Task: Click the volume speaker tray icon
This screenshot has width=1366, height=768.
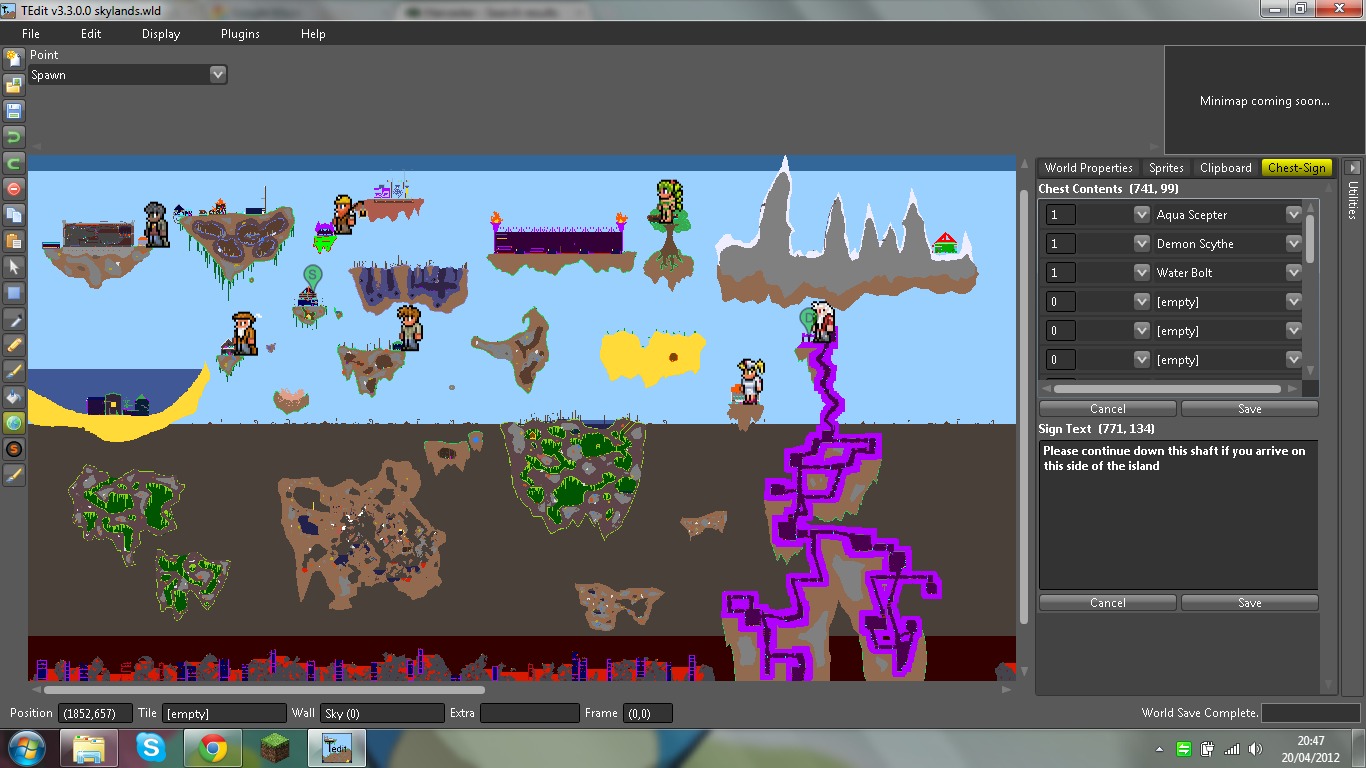Action: coord(1255,749)
